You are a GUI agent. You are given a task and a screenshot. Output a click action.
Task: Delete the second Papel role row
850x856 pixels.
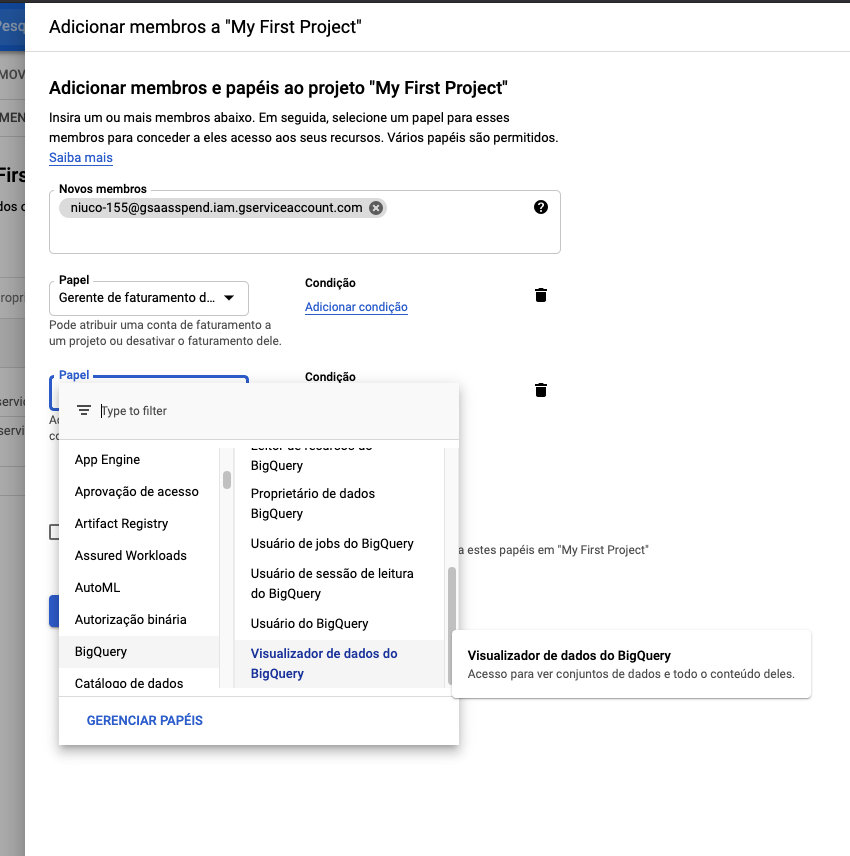[x=540, y=390]
